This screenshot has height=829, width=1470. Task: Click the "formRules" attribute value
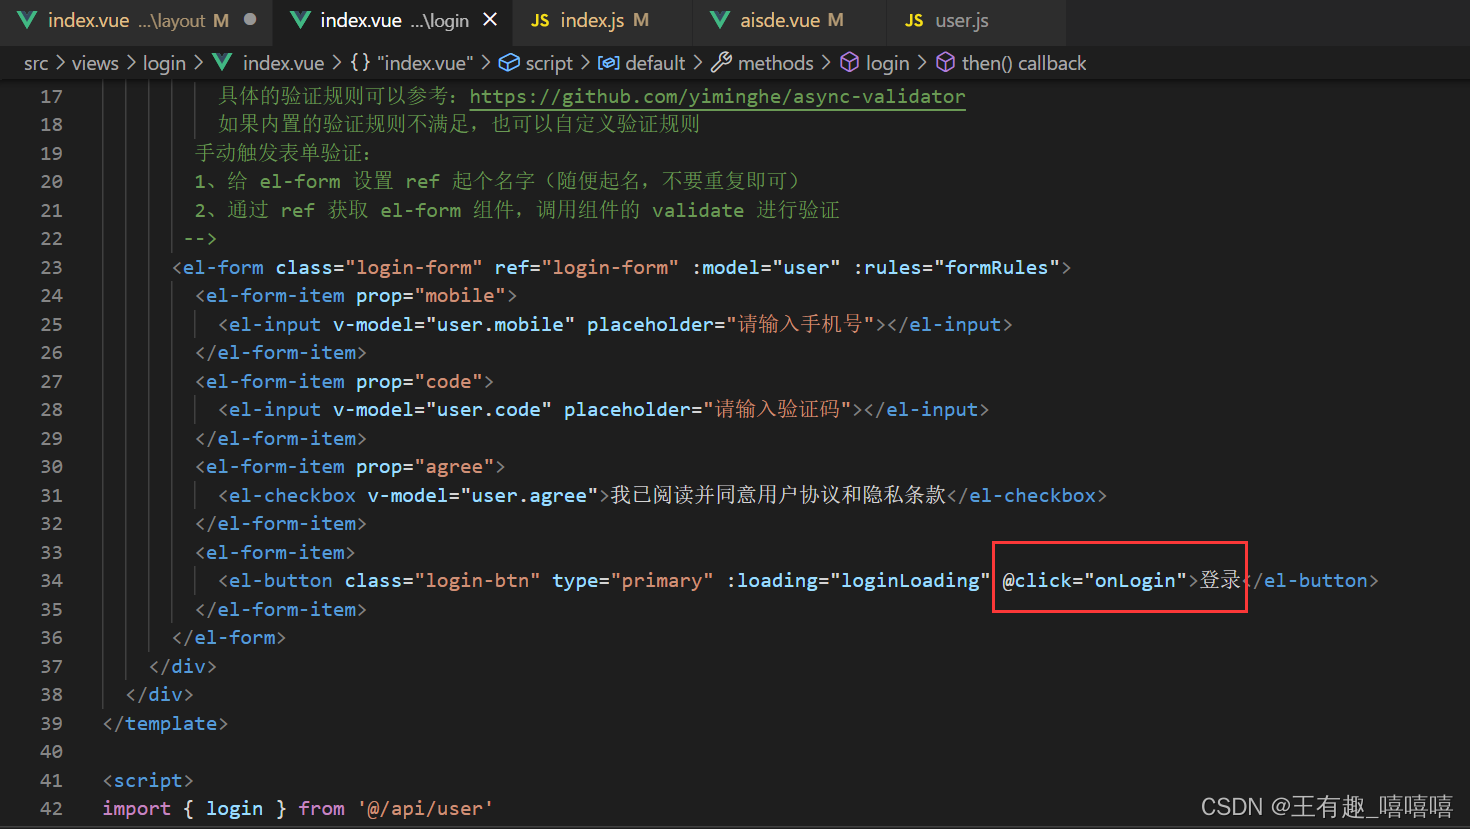pyautogui.click(x=997, y=267)
